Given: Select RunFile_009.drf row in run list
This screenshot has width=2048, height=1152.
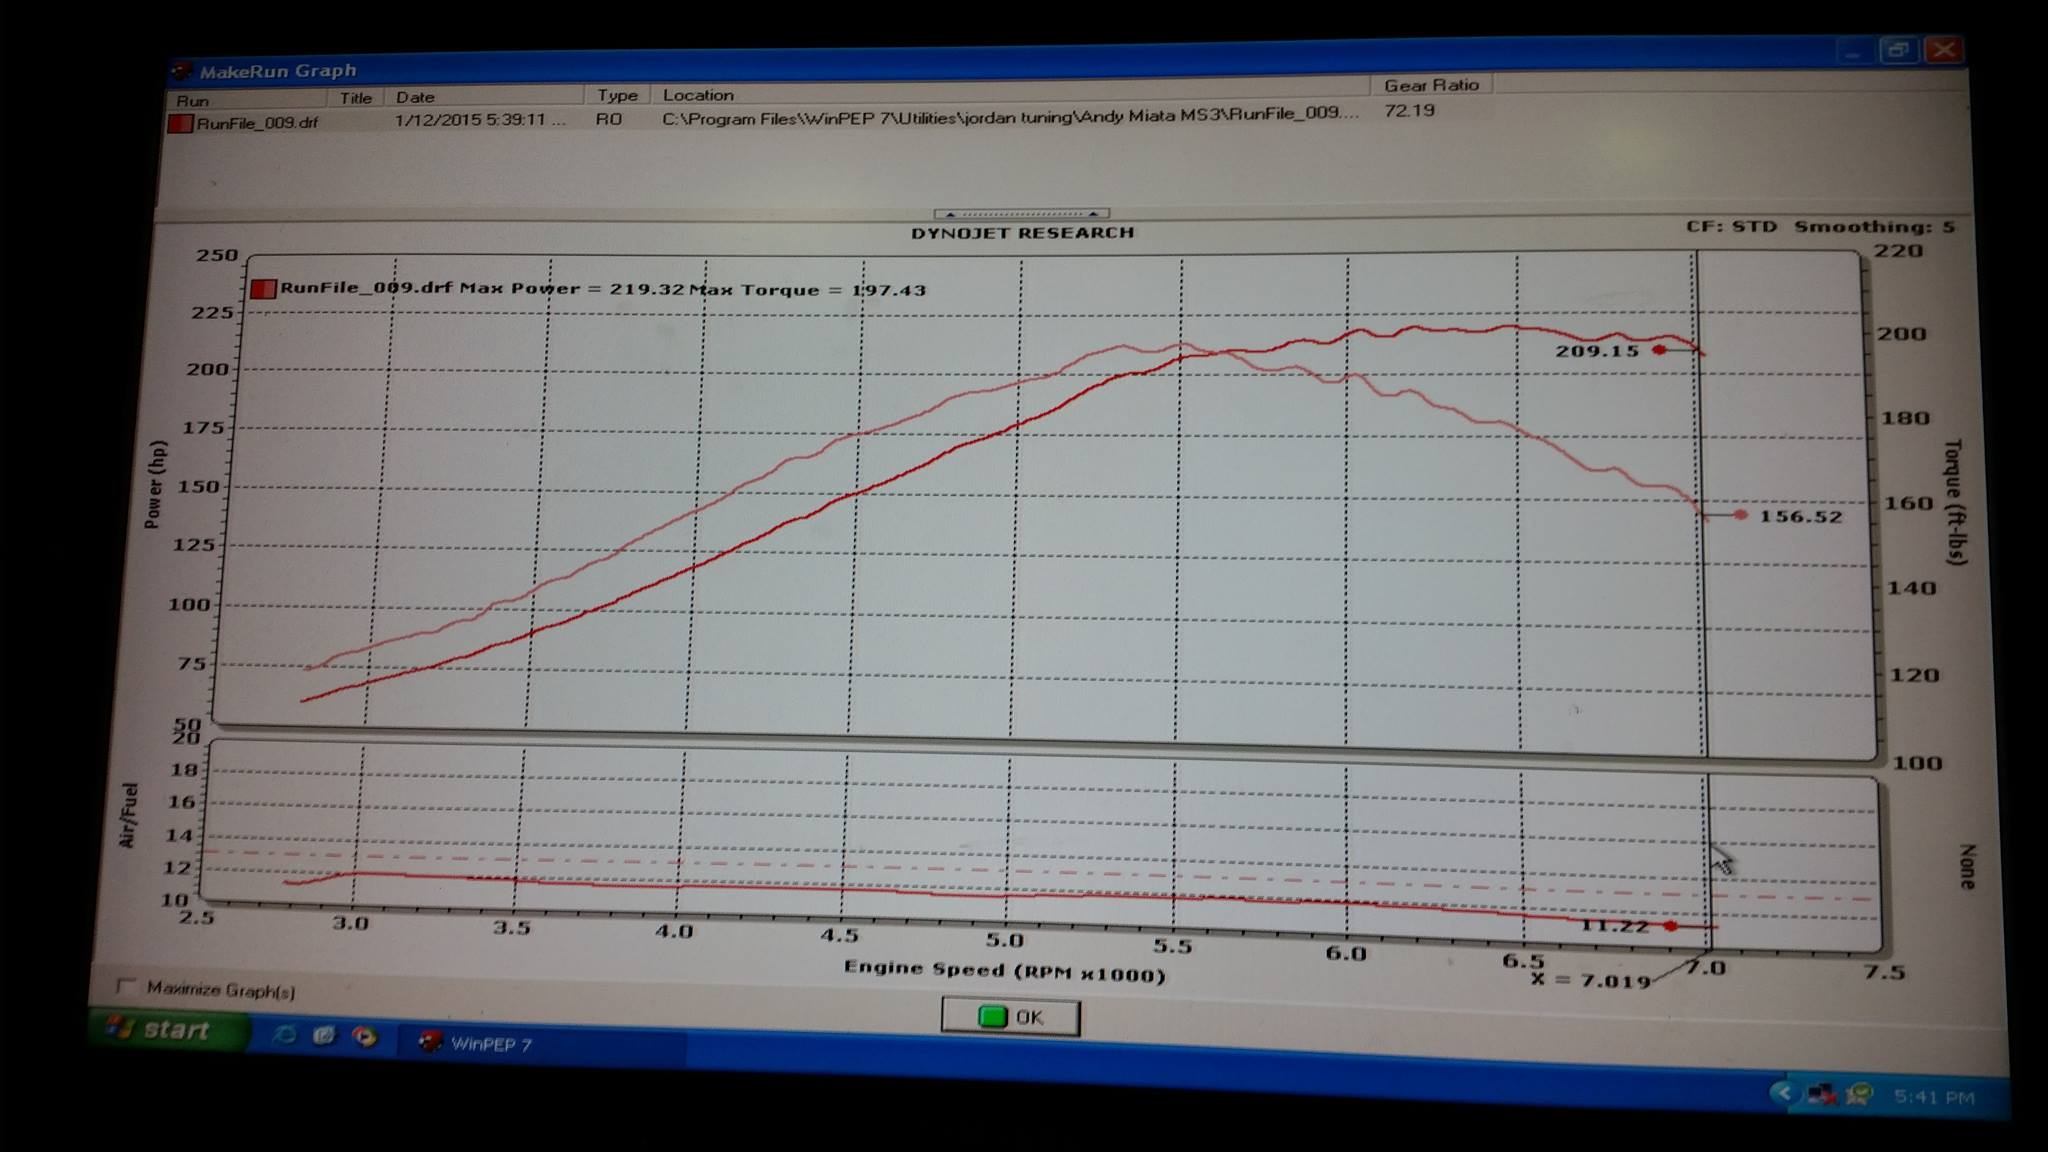Looking at the screenshot, I should (257, 123).
